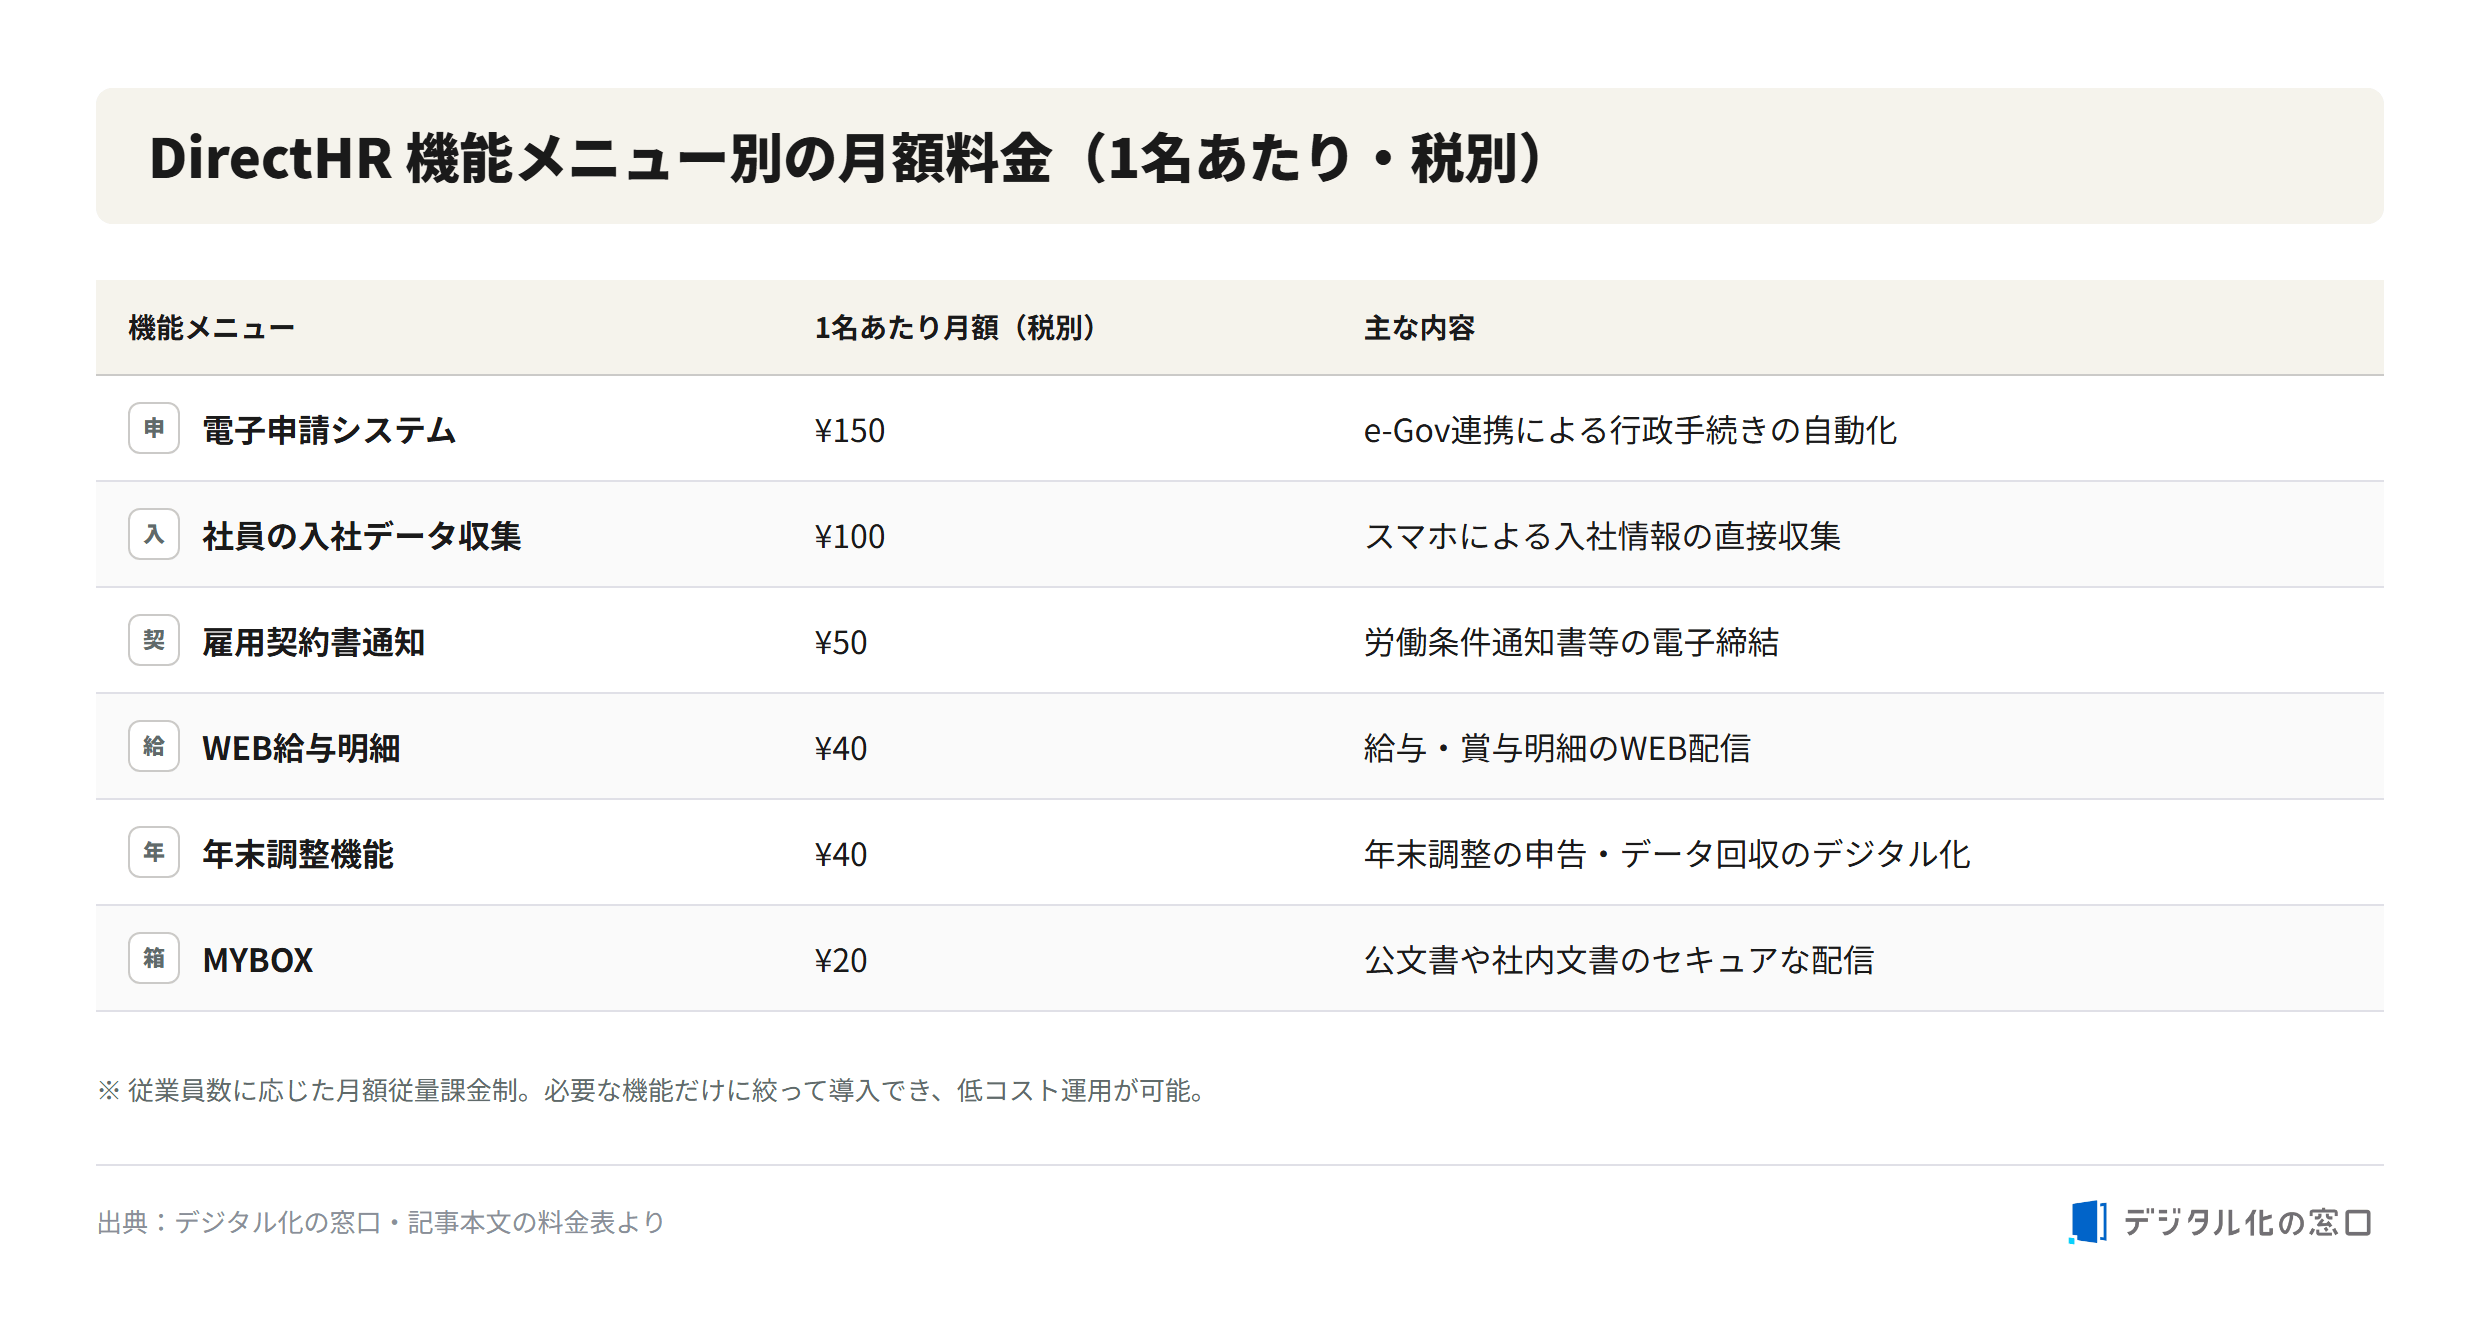
Task: Click the 箱 icon beside MYBOX
Action: [154, 958]
